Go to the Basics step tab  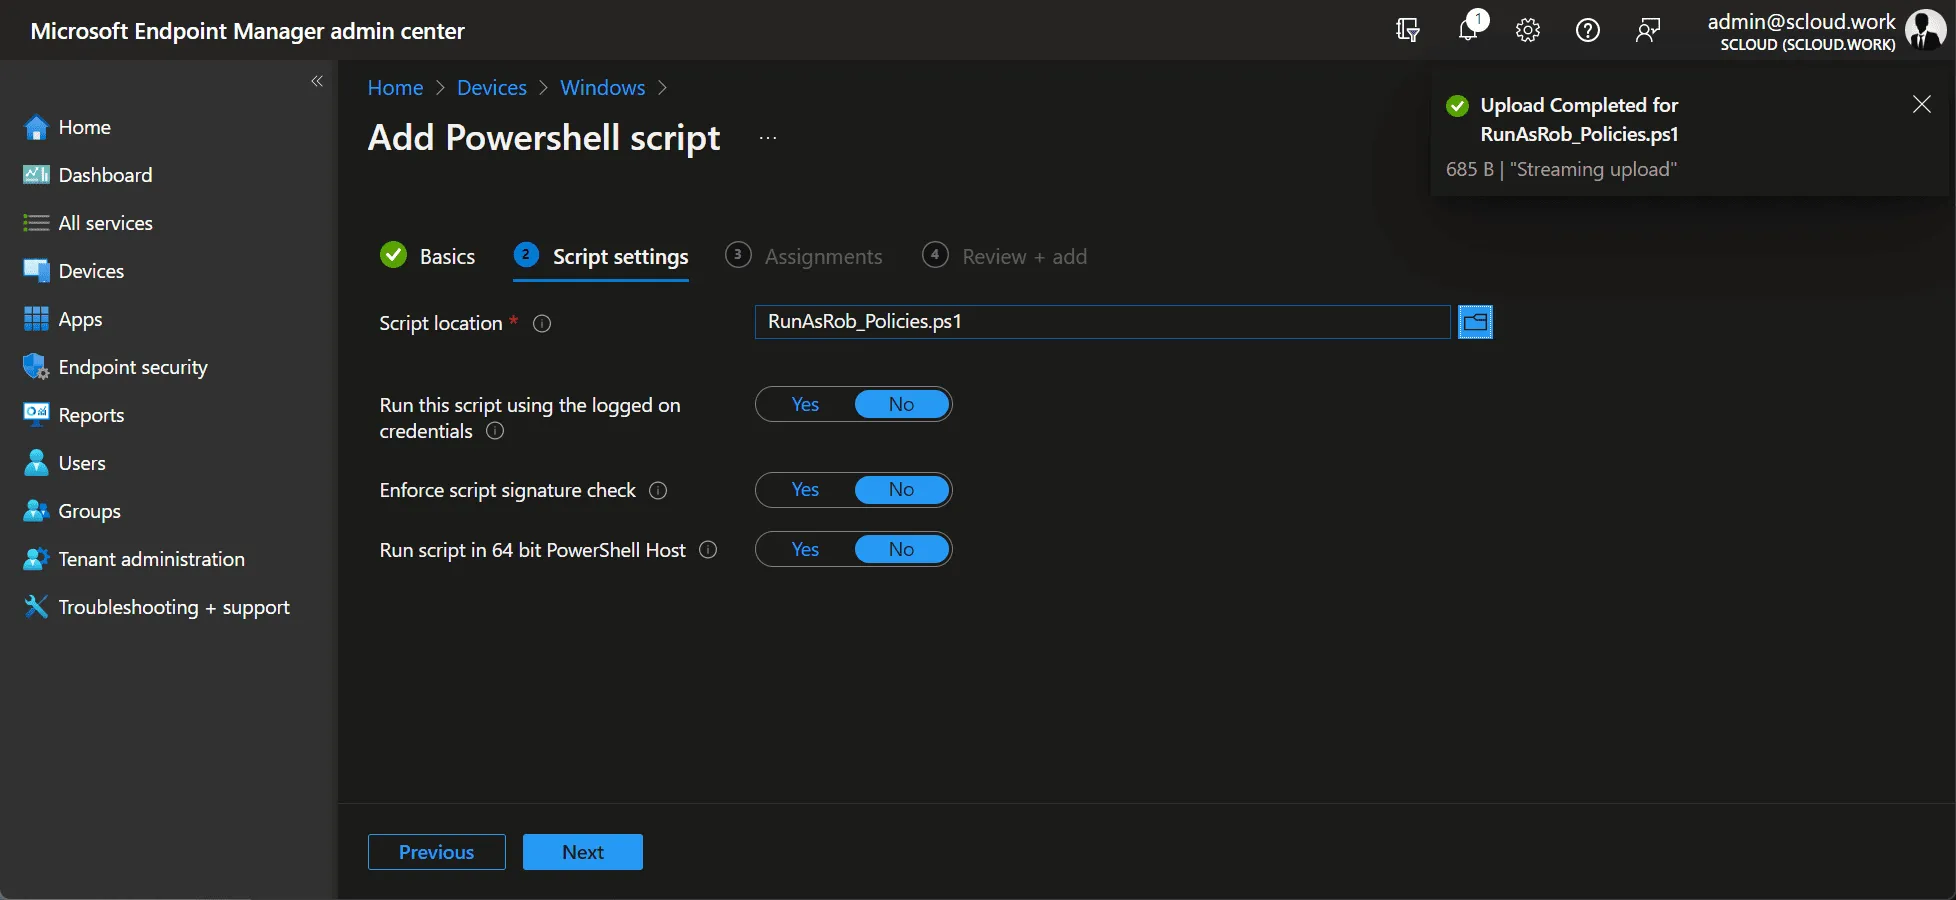coord(428,256)
